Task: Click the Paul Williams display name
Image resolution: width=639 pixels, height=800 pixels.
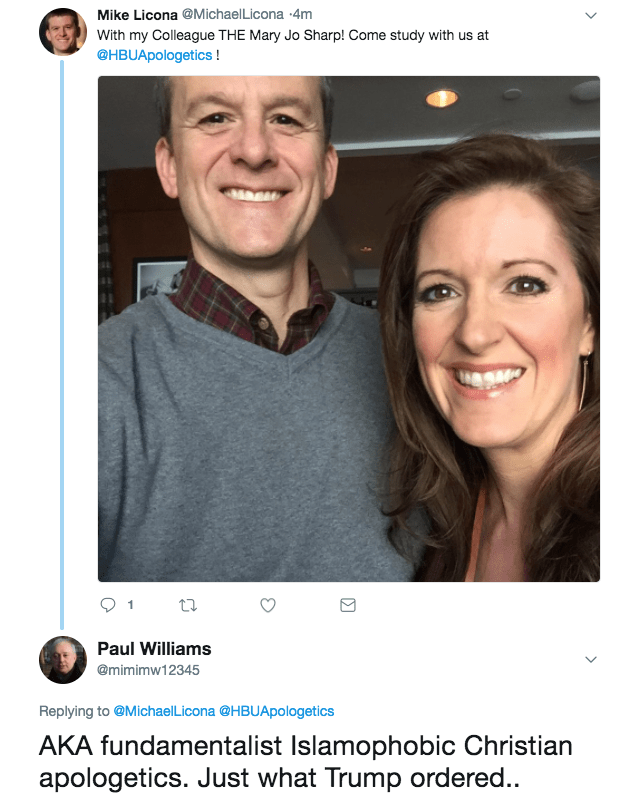Action: coord(154,649)
